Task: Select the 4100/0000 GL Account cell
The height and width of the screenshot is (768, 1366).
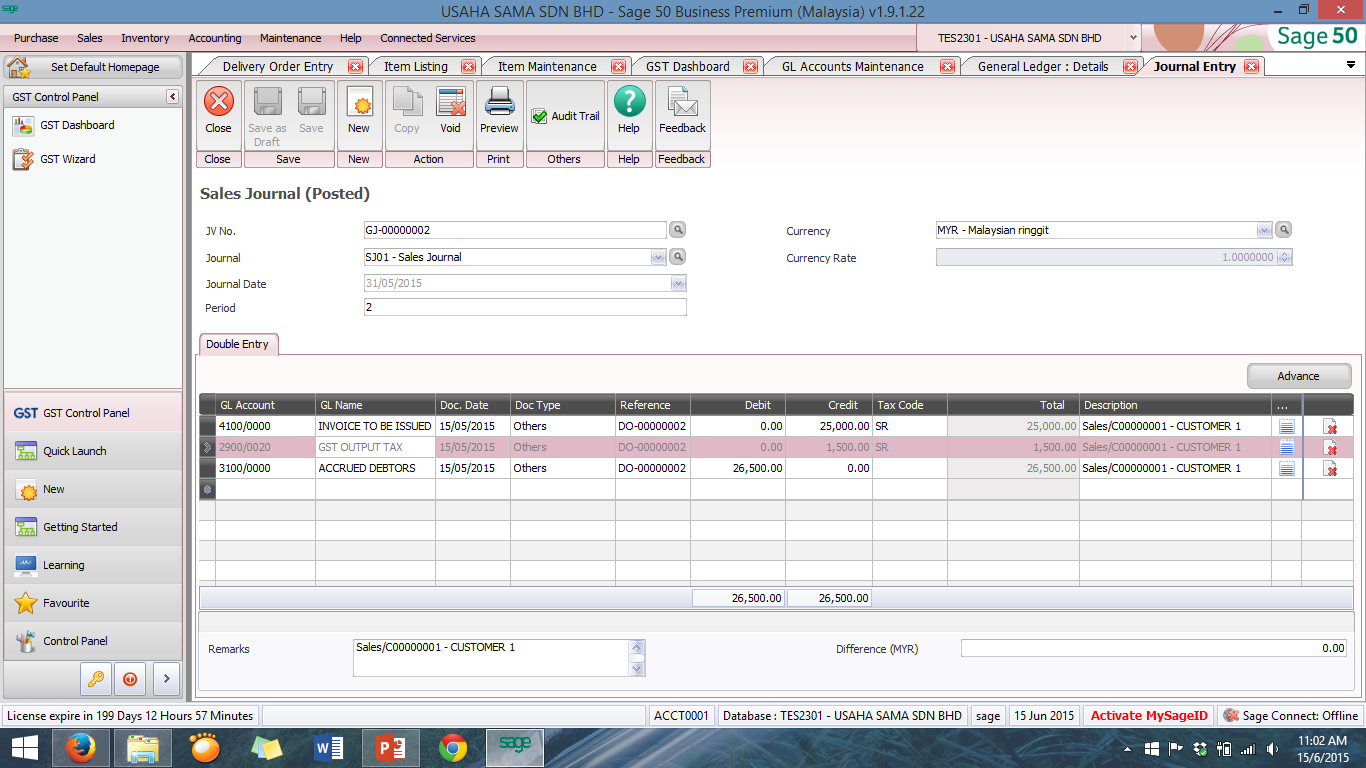Action: coord(265,426)
